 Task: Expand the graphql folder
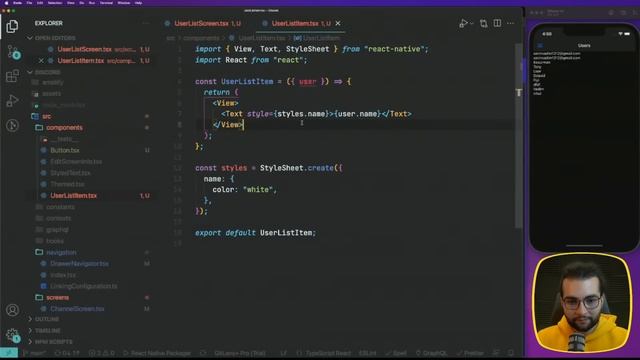point(57,230)
